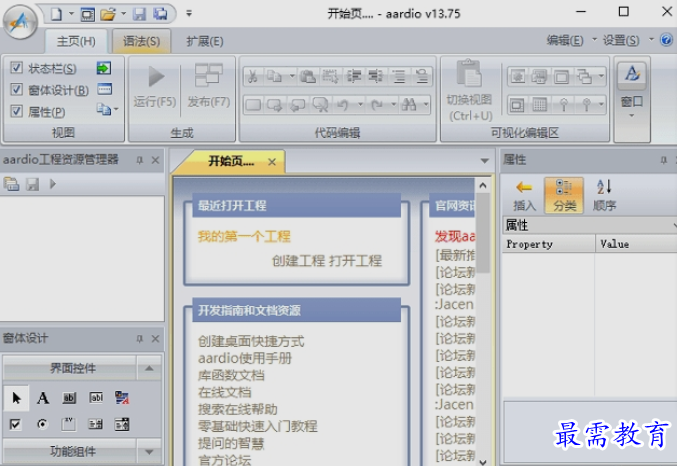677x466 pixels.
Task: Close the 窗体设计 panel
Action: pyautogui.click(x=155, y=339)
